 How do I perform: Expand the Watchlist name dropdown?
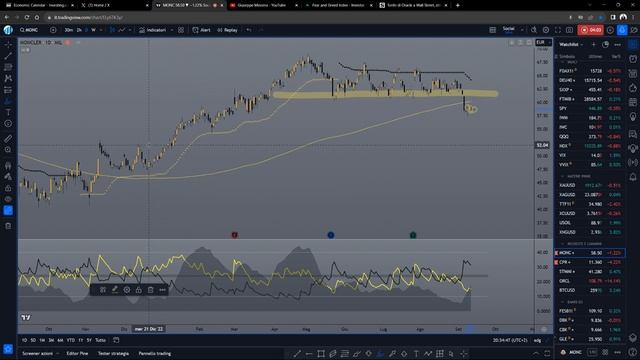point(571,44)
